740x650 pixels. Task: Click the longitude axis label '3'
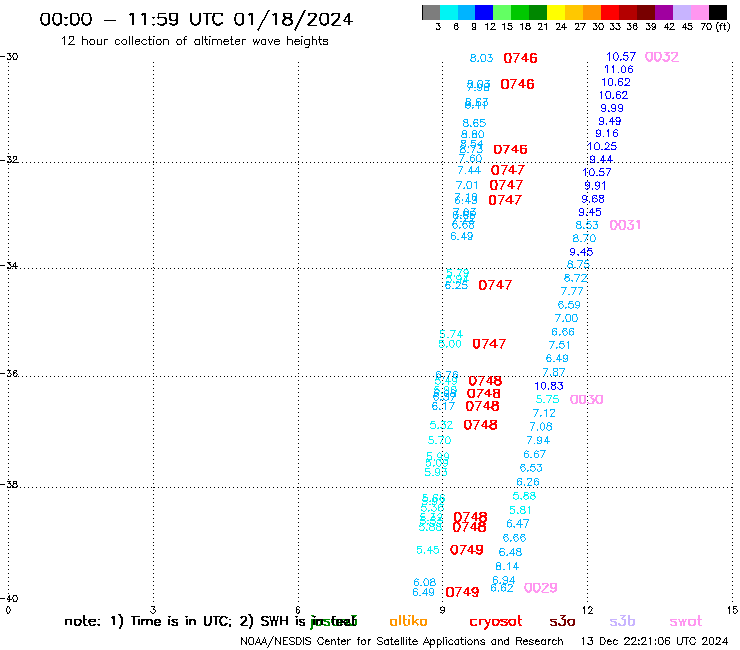click(x=153, y=610)
